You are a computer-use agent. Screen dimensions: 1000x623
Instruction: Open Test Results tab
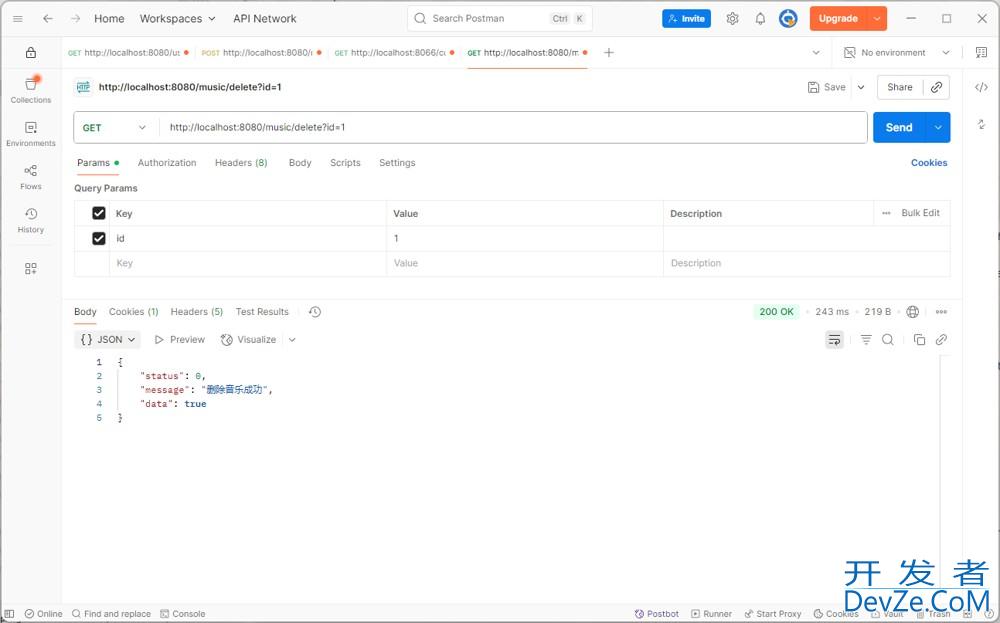[262, 312]
